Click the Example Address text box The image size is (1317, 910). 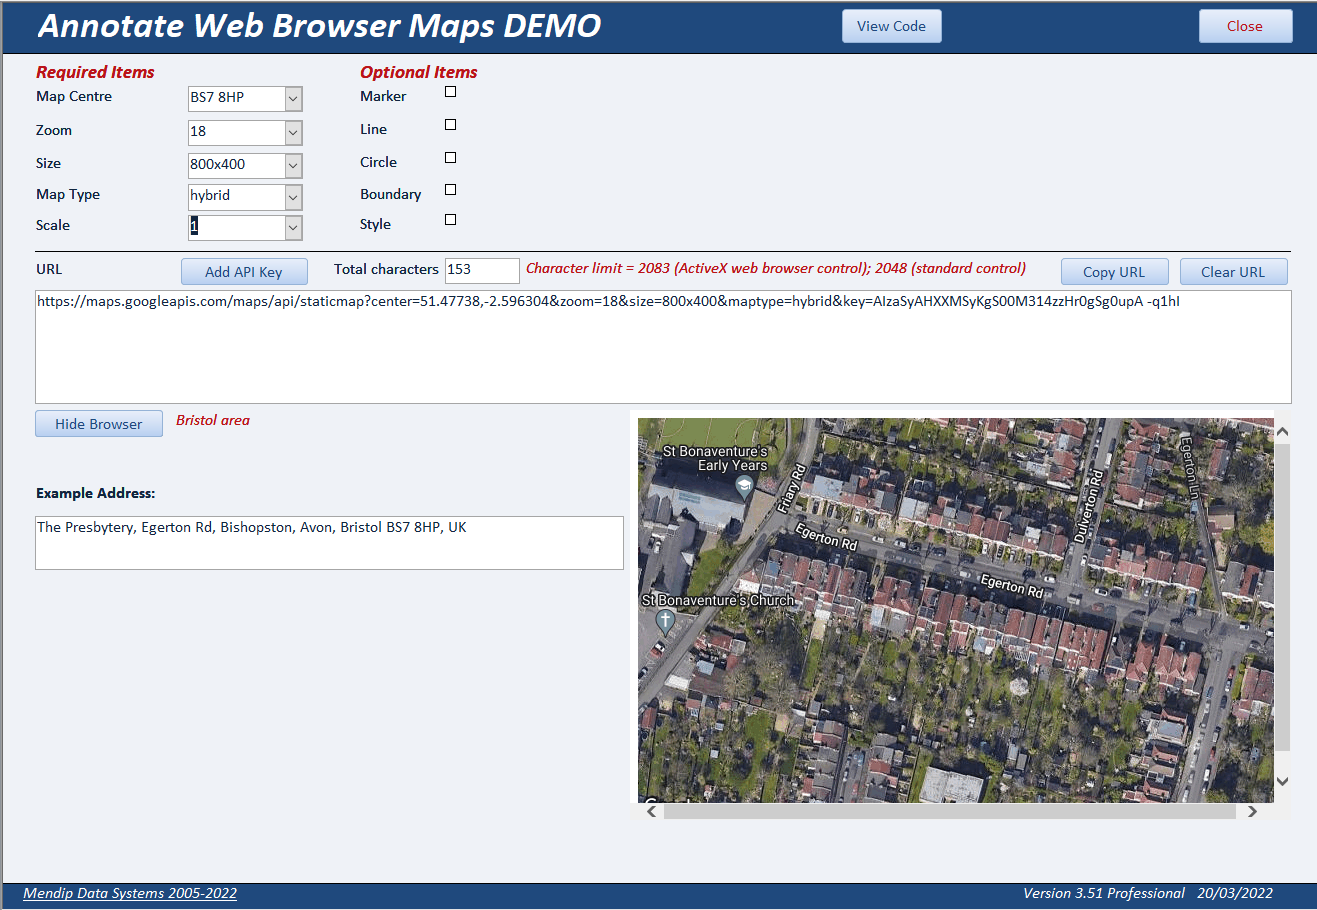pyautogui.click(x=329, y=543)
